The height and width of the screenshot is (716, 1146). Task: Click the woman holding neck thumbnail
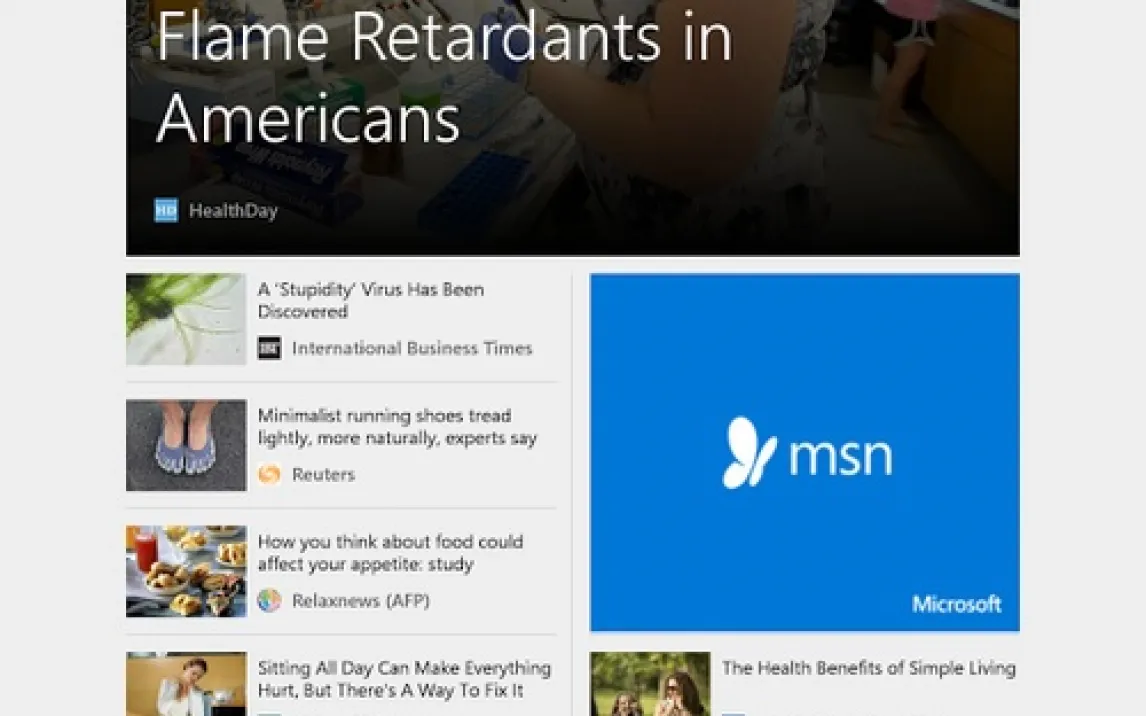[186, 684]
